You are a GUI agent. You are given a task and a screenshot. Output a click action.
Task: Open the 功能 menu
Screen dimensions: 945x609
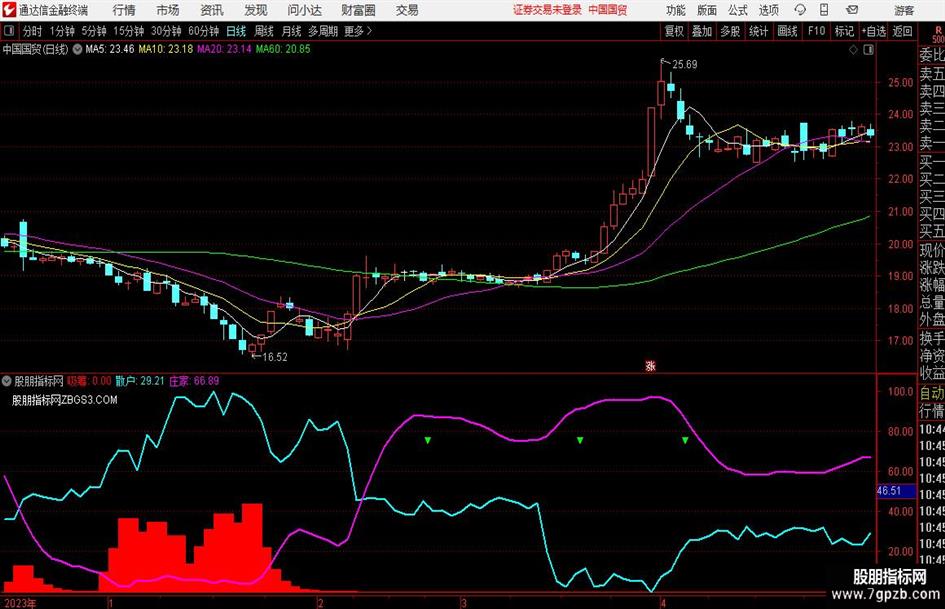coord(676,10)
